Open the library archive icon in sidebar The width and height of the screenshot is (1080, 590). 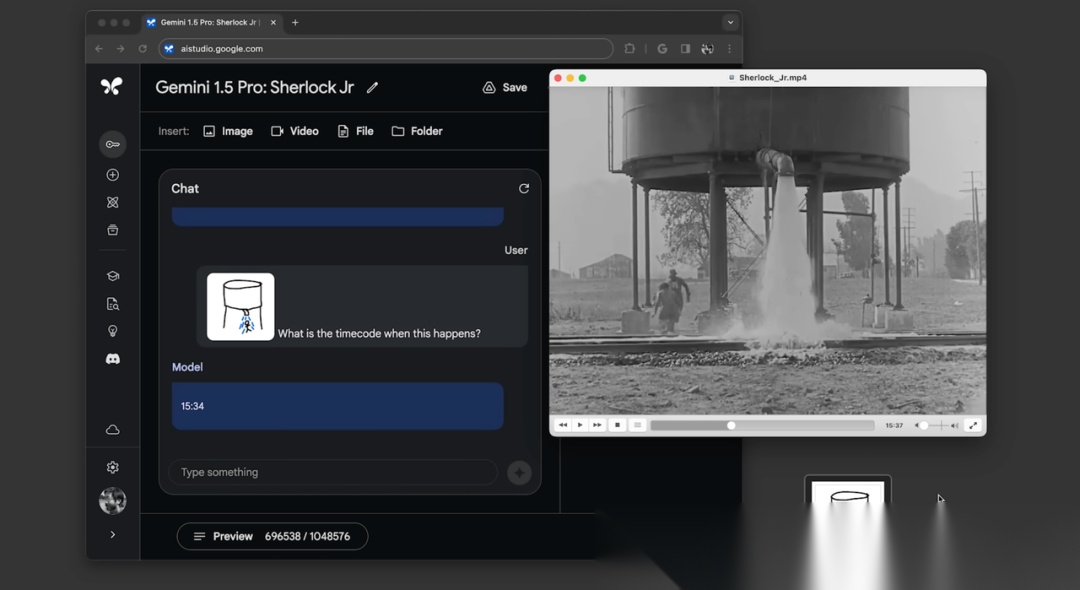(x=112, y=230)
